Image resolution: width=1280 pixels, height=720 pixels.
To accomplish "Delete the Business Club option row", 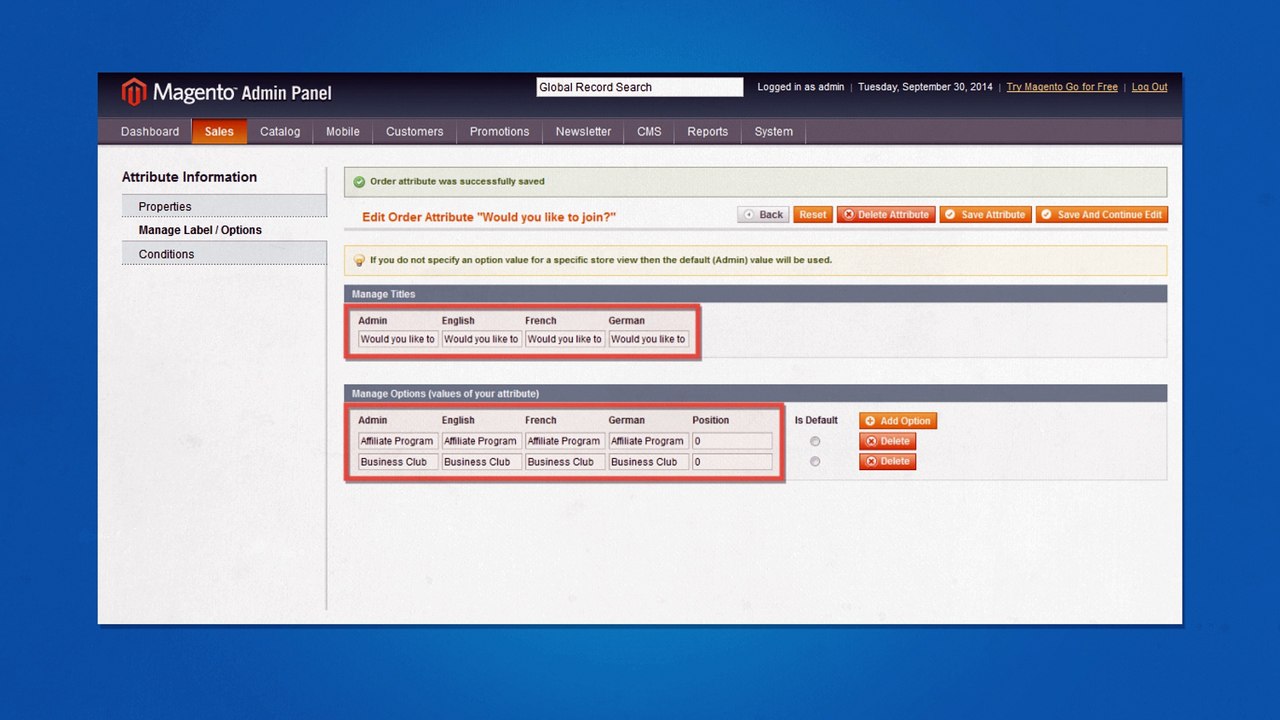I will (x=887, y=461).
